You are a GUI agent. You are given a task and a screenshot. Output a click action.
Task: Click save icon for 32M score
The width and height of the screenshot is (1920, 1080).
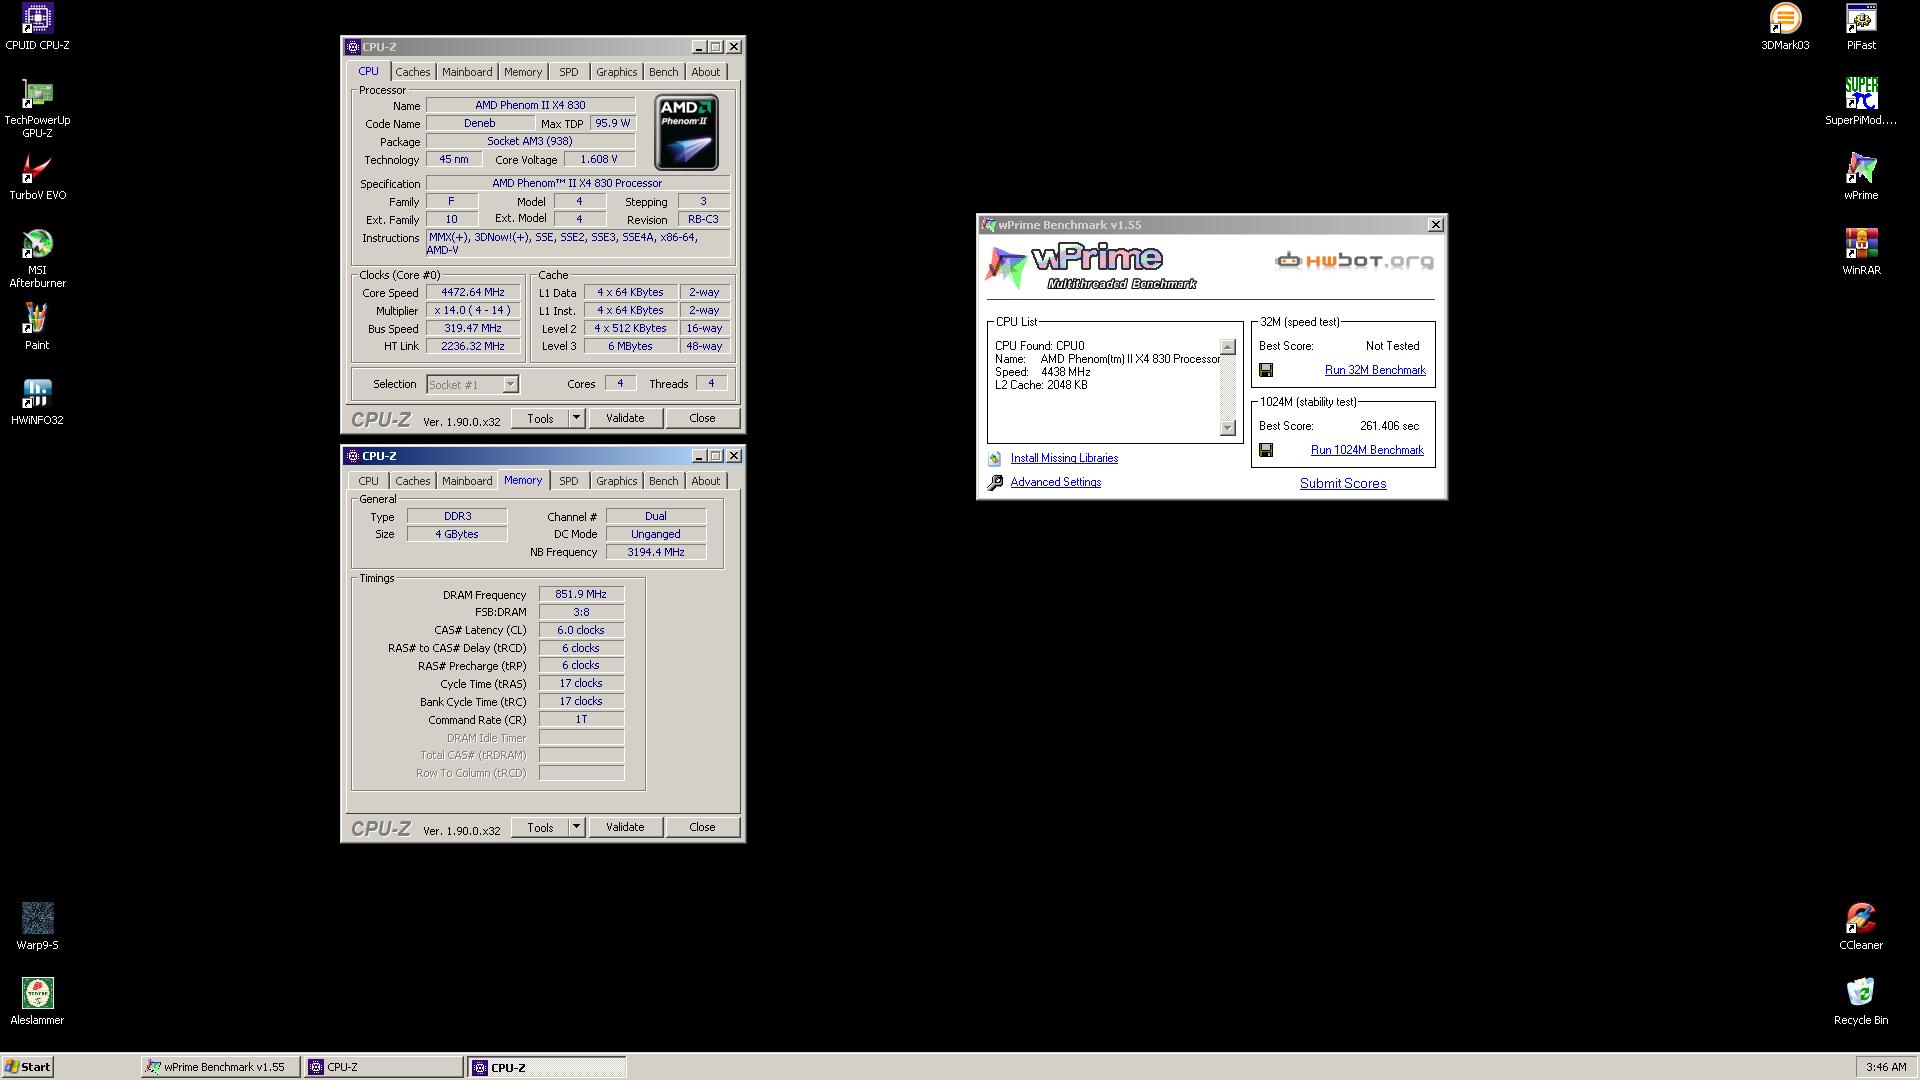1266,370
